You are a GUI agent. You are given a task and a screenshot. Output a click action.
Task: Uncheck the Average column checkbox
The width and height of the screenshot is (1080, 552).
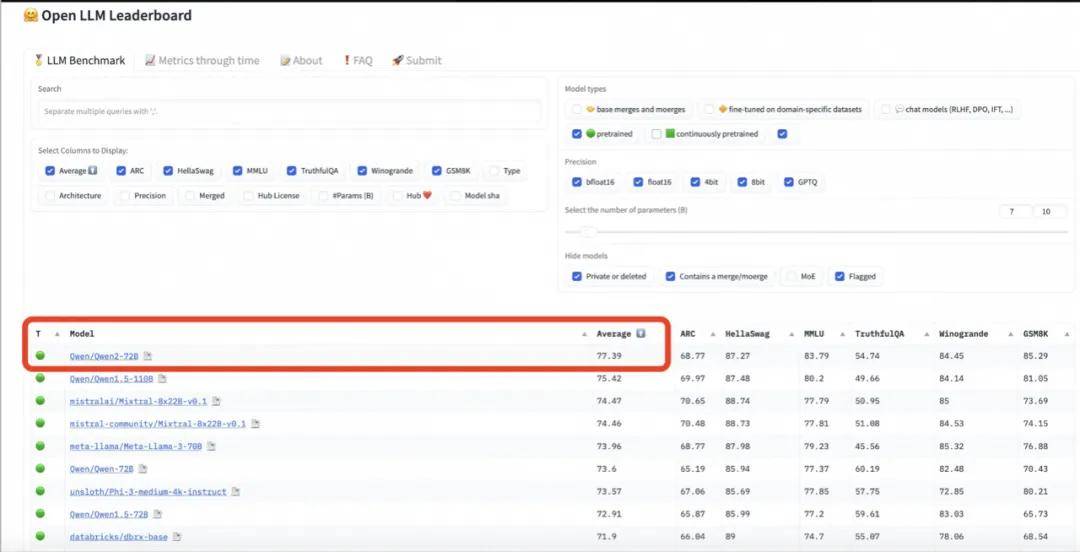(x=50, y=171)
